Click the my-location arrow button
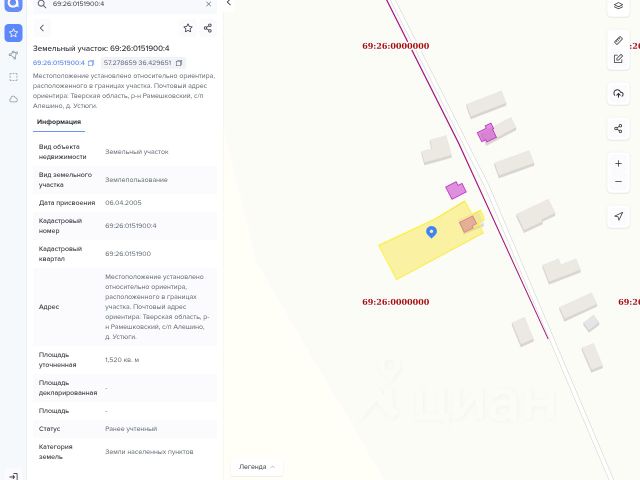 pos(618,216)
